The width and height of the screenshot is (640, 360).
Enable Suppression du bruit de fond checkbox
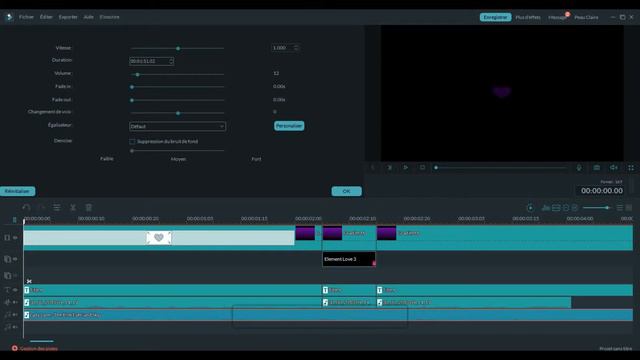tap(132, 142)
